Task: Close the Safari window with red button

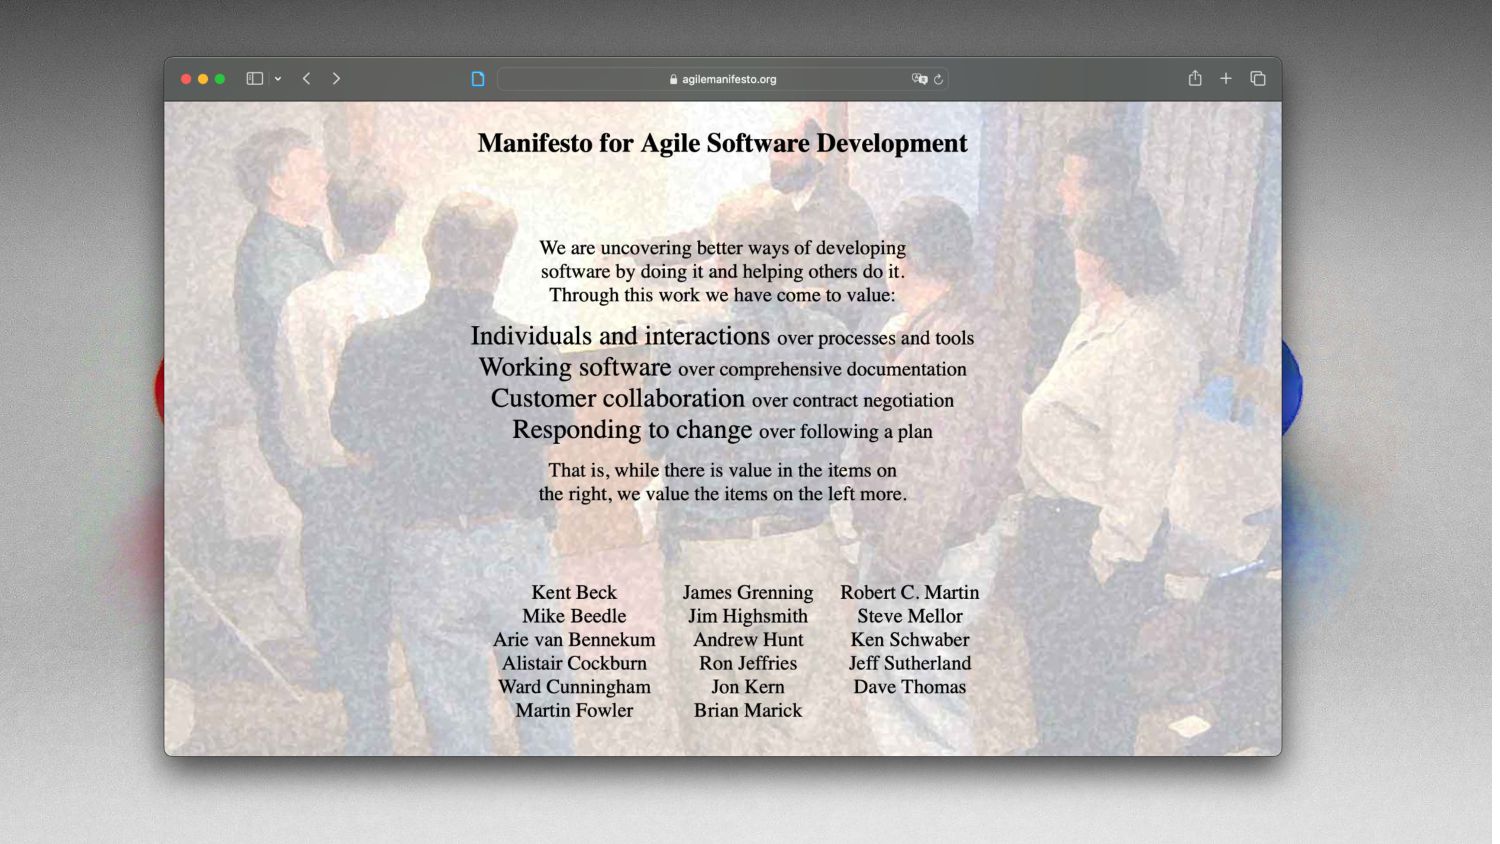Action: pyautogui.click(x=186, y=79)
